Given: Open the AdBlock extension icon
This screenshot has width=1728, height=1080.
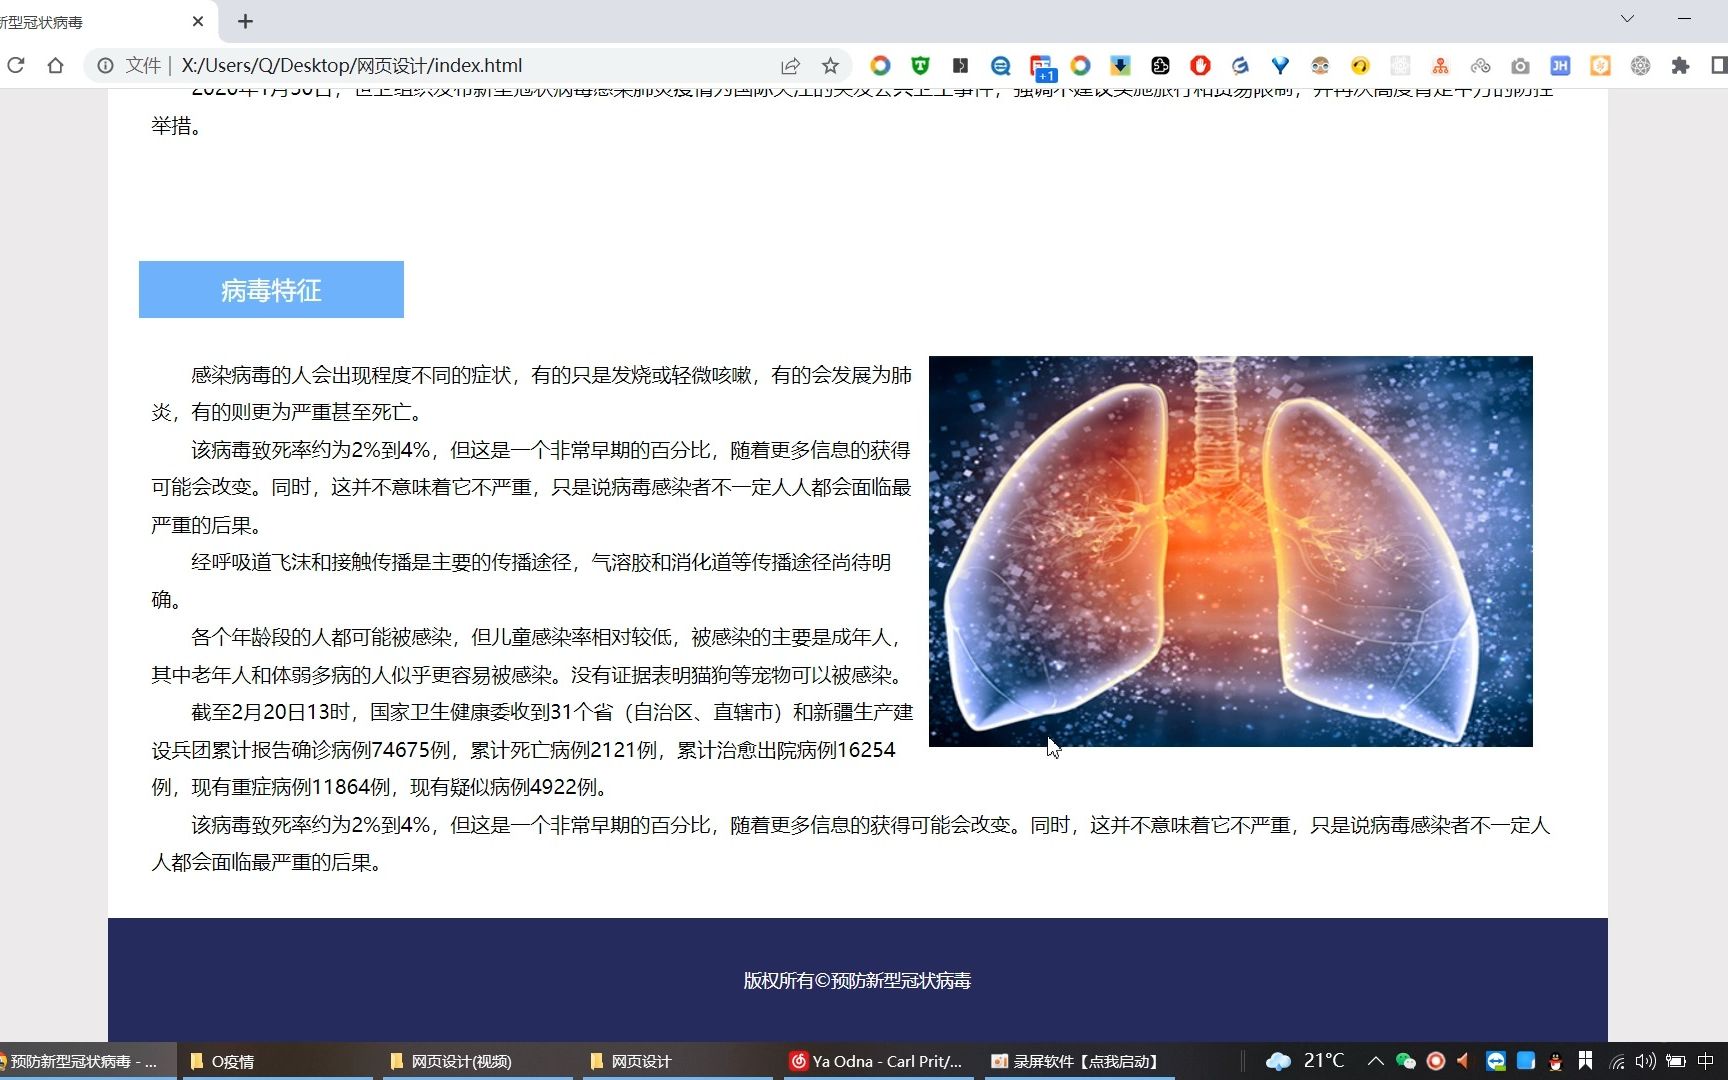Looking at the screenshot, I should tap(1199, 66).
